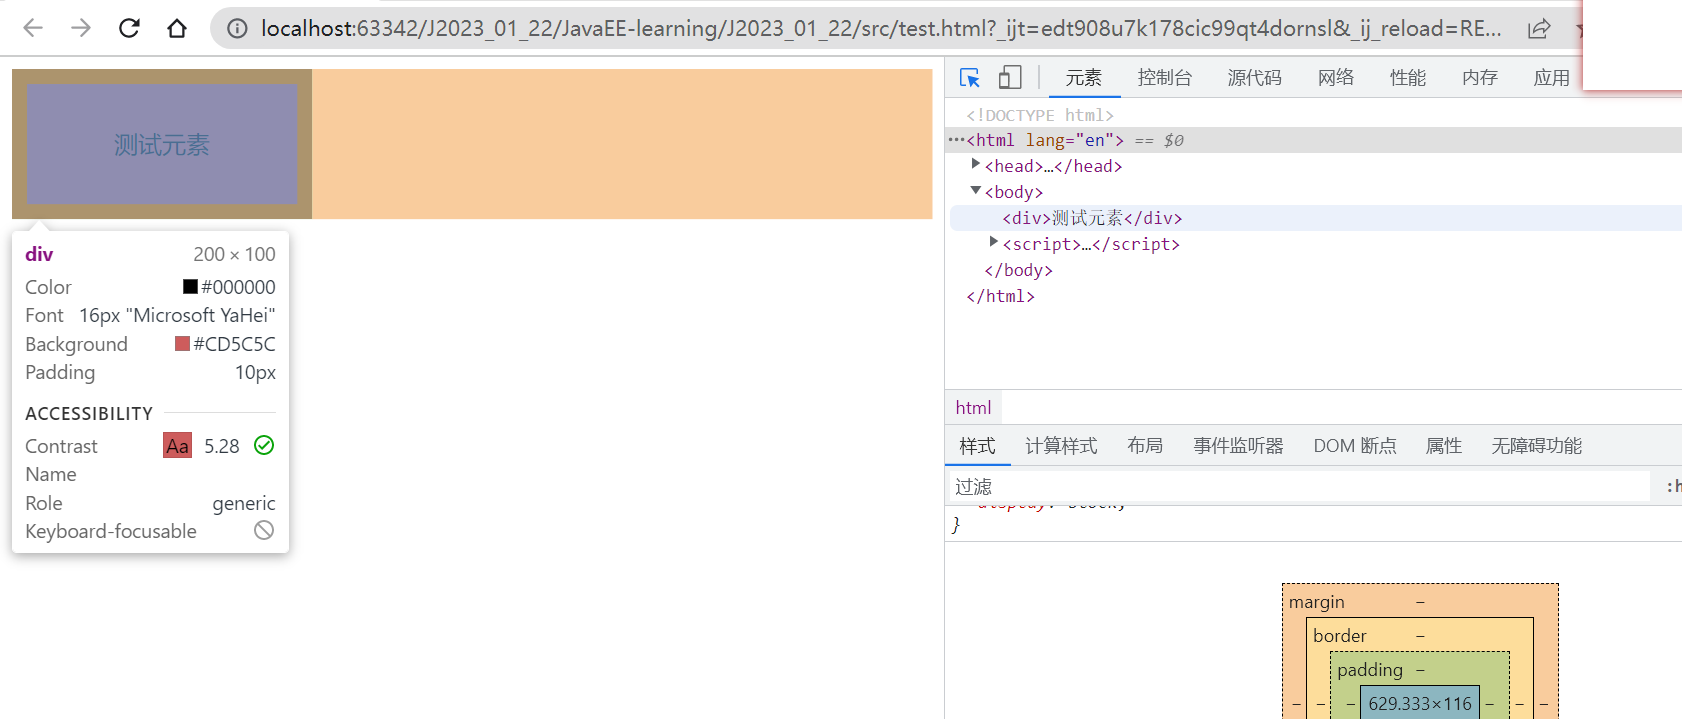Click the black #000000 color swatch

pyautogui.click(x=190, y=287)
